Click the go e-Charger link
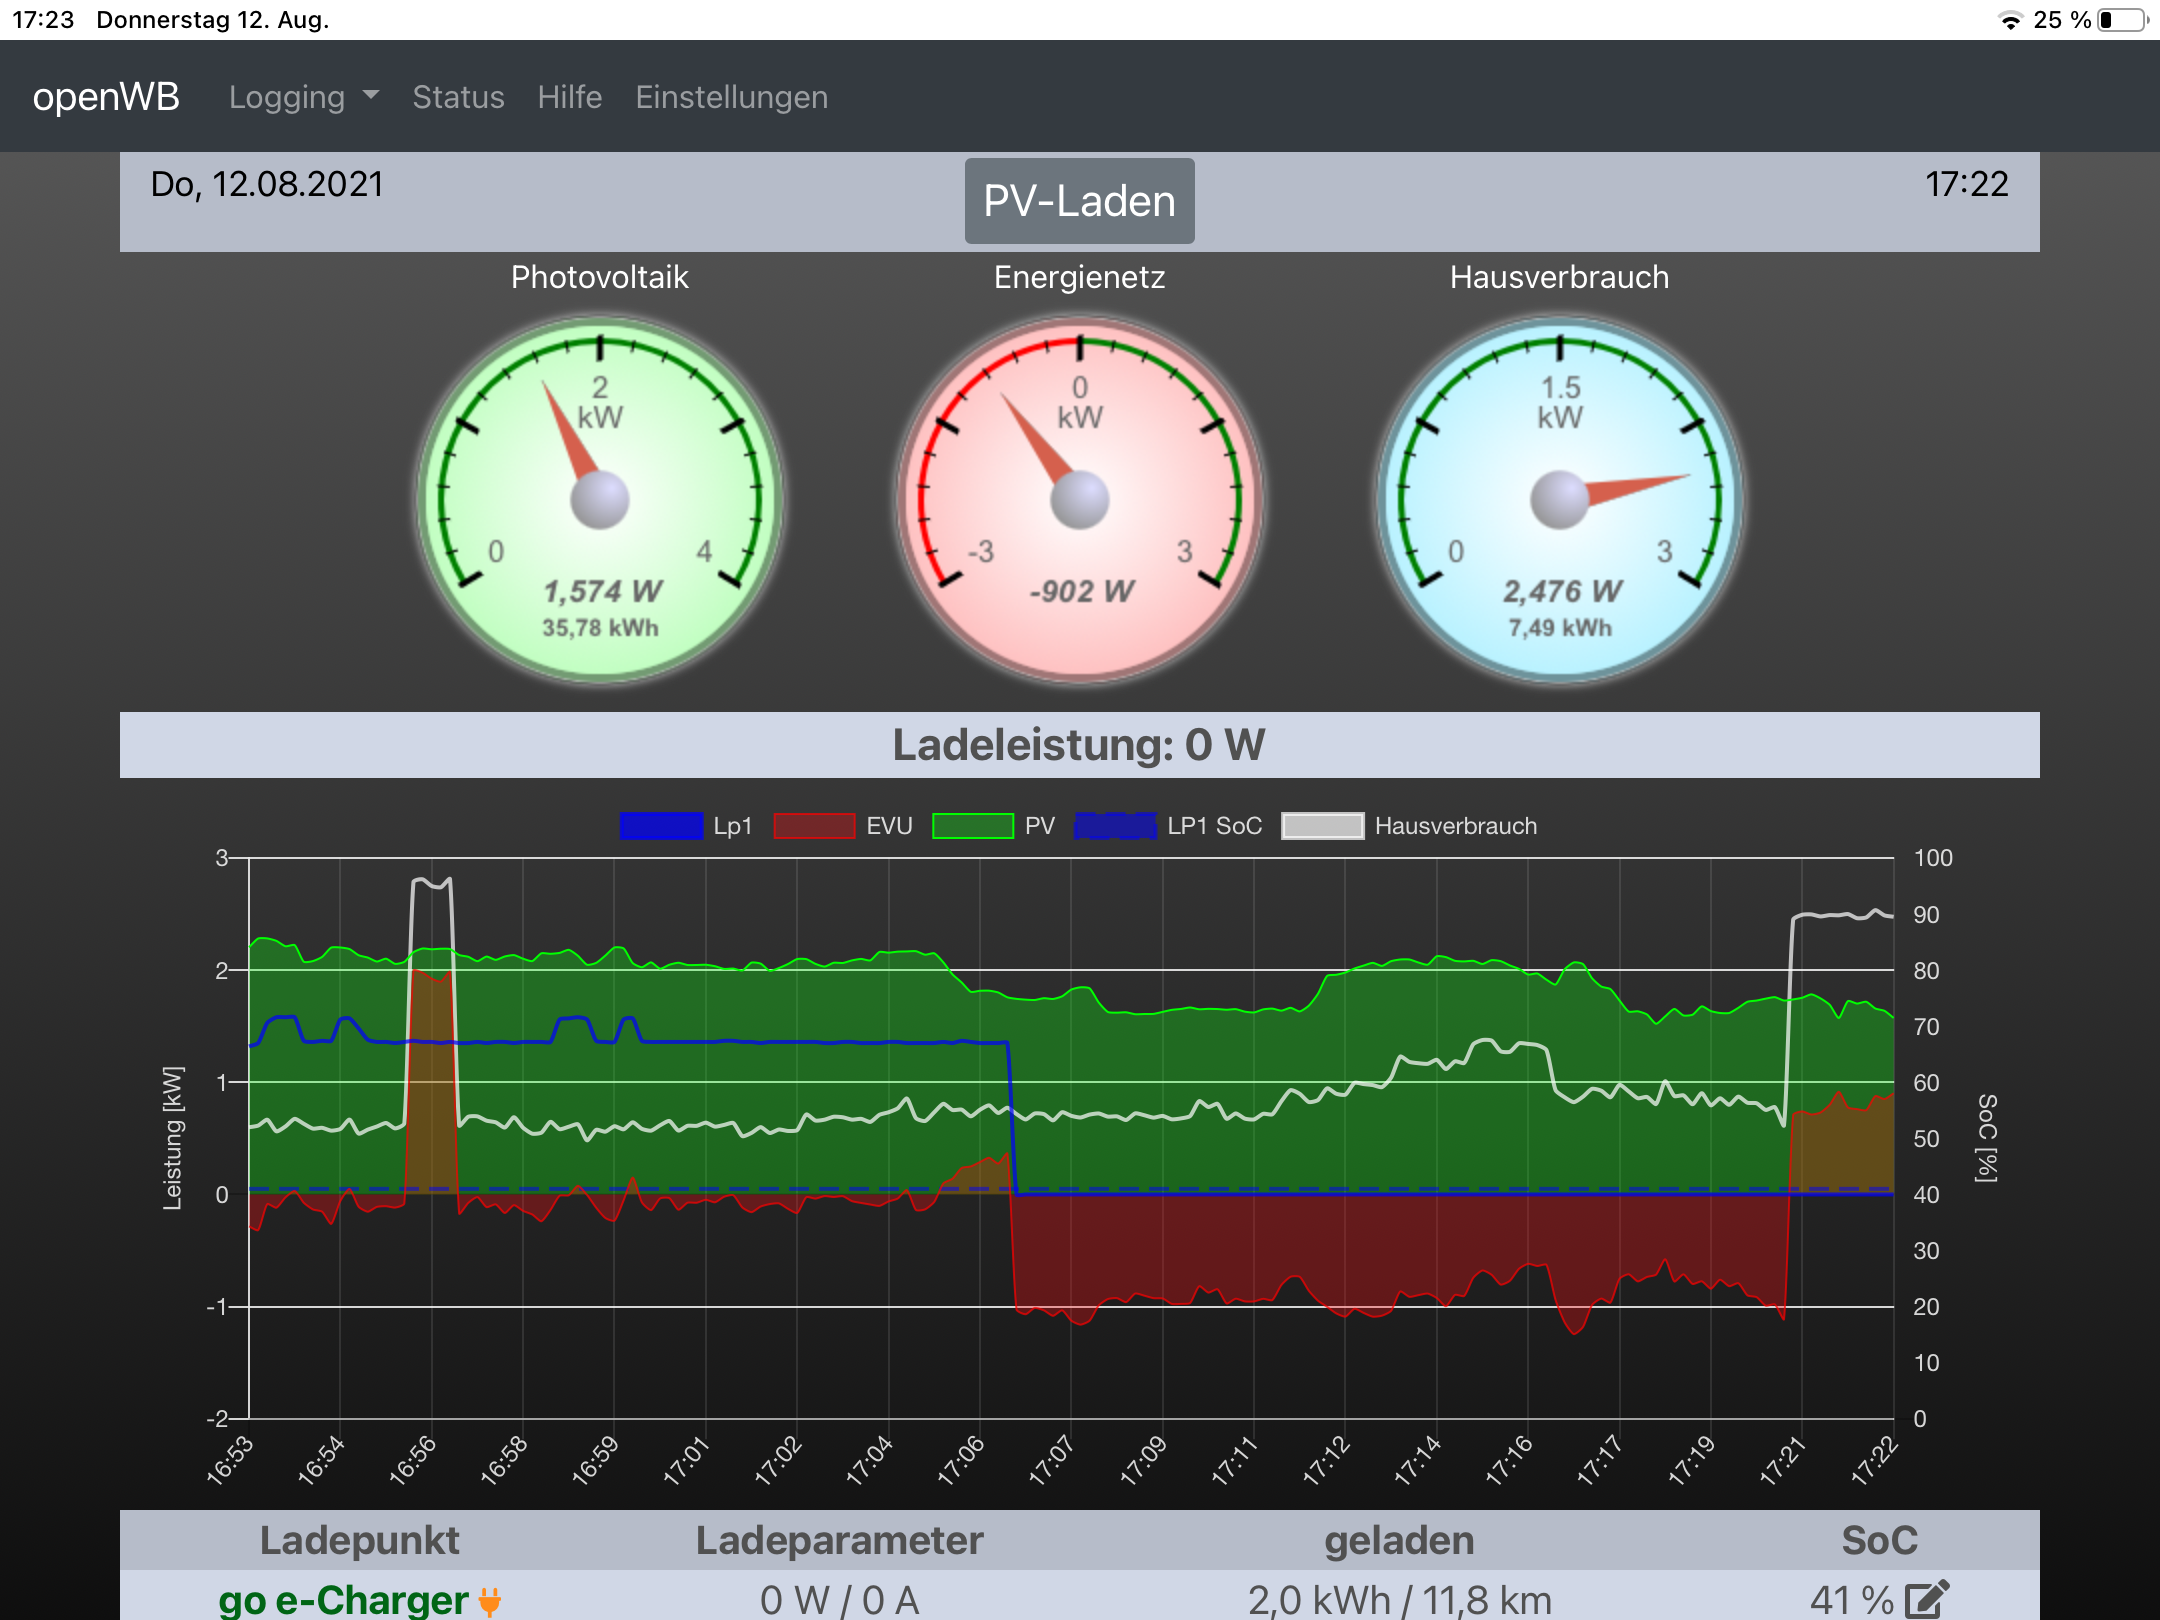2160x1620 pixels. coord(343,1600)
